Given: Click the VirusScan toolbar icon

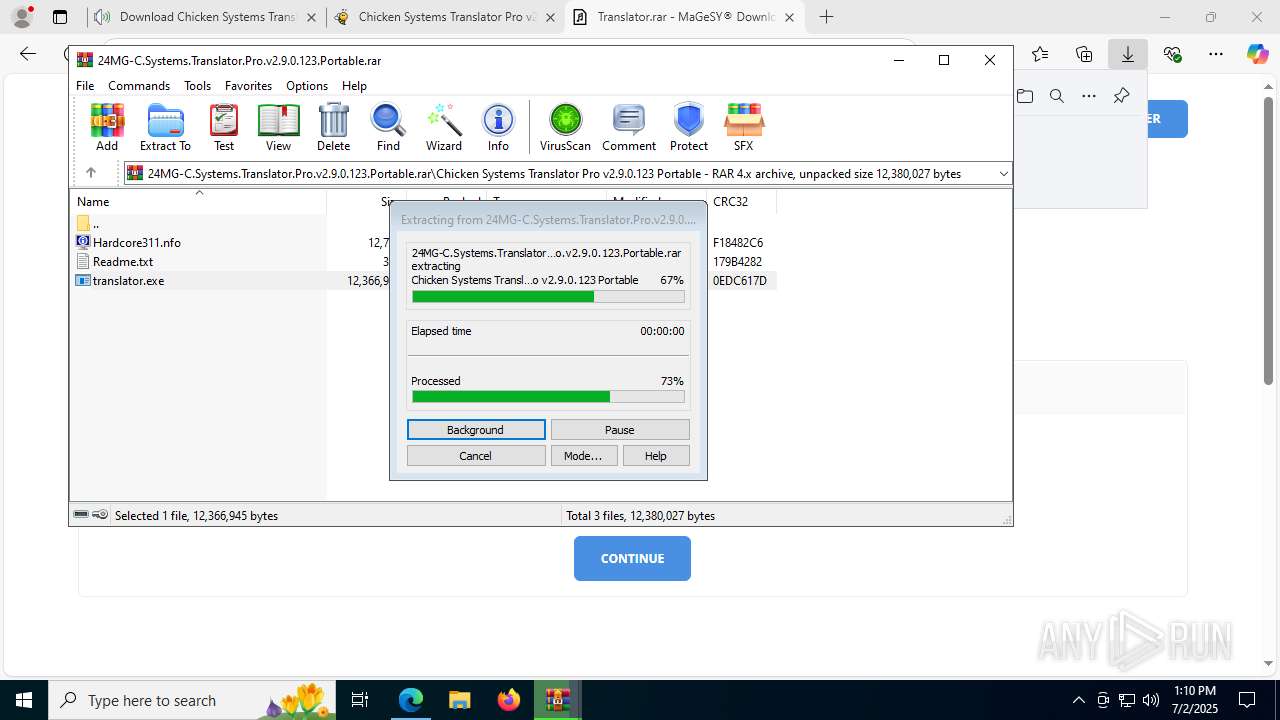Looking at the screenshot, I should [x=565, y=127].
